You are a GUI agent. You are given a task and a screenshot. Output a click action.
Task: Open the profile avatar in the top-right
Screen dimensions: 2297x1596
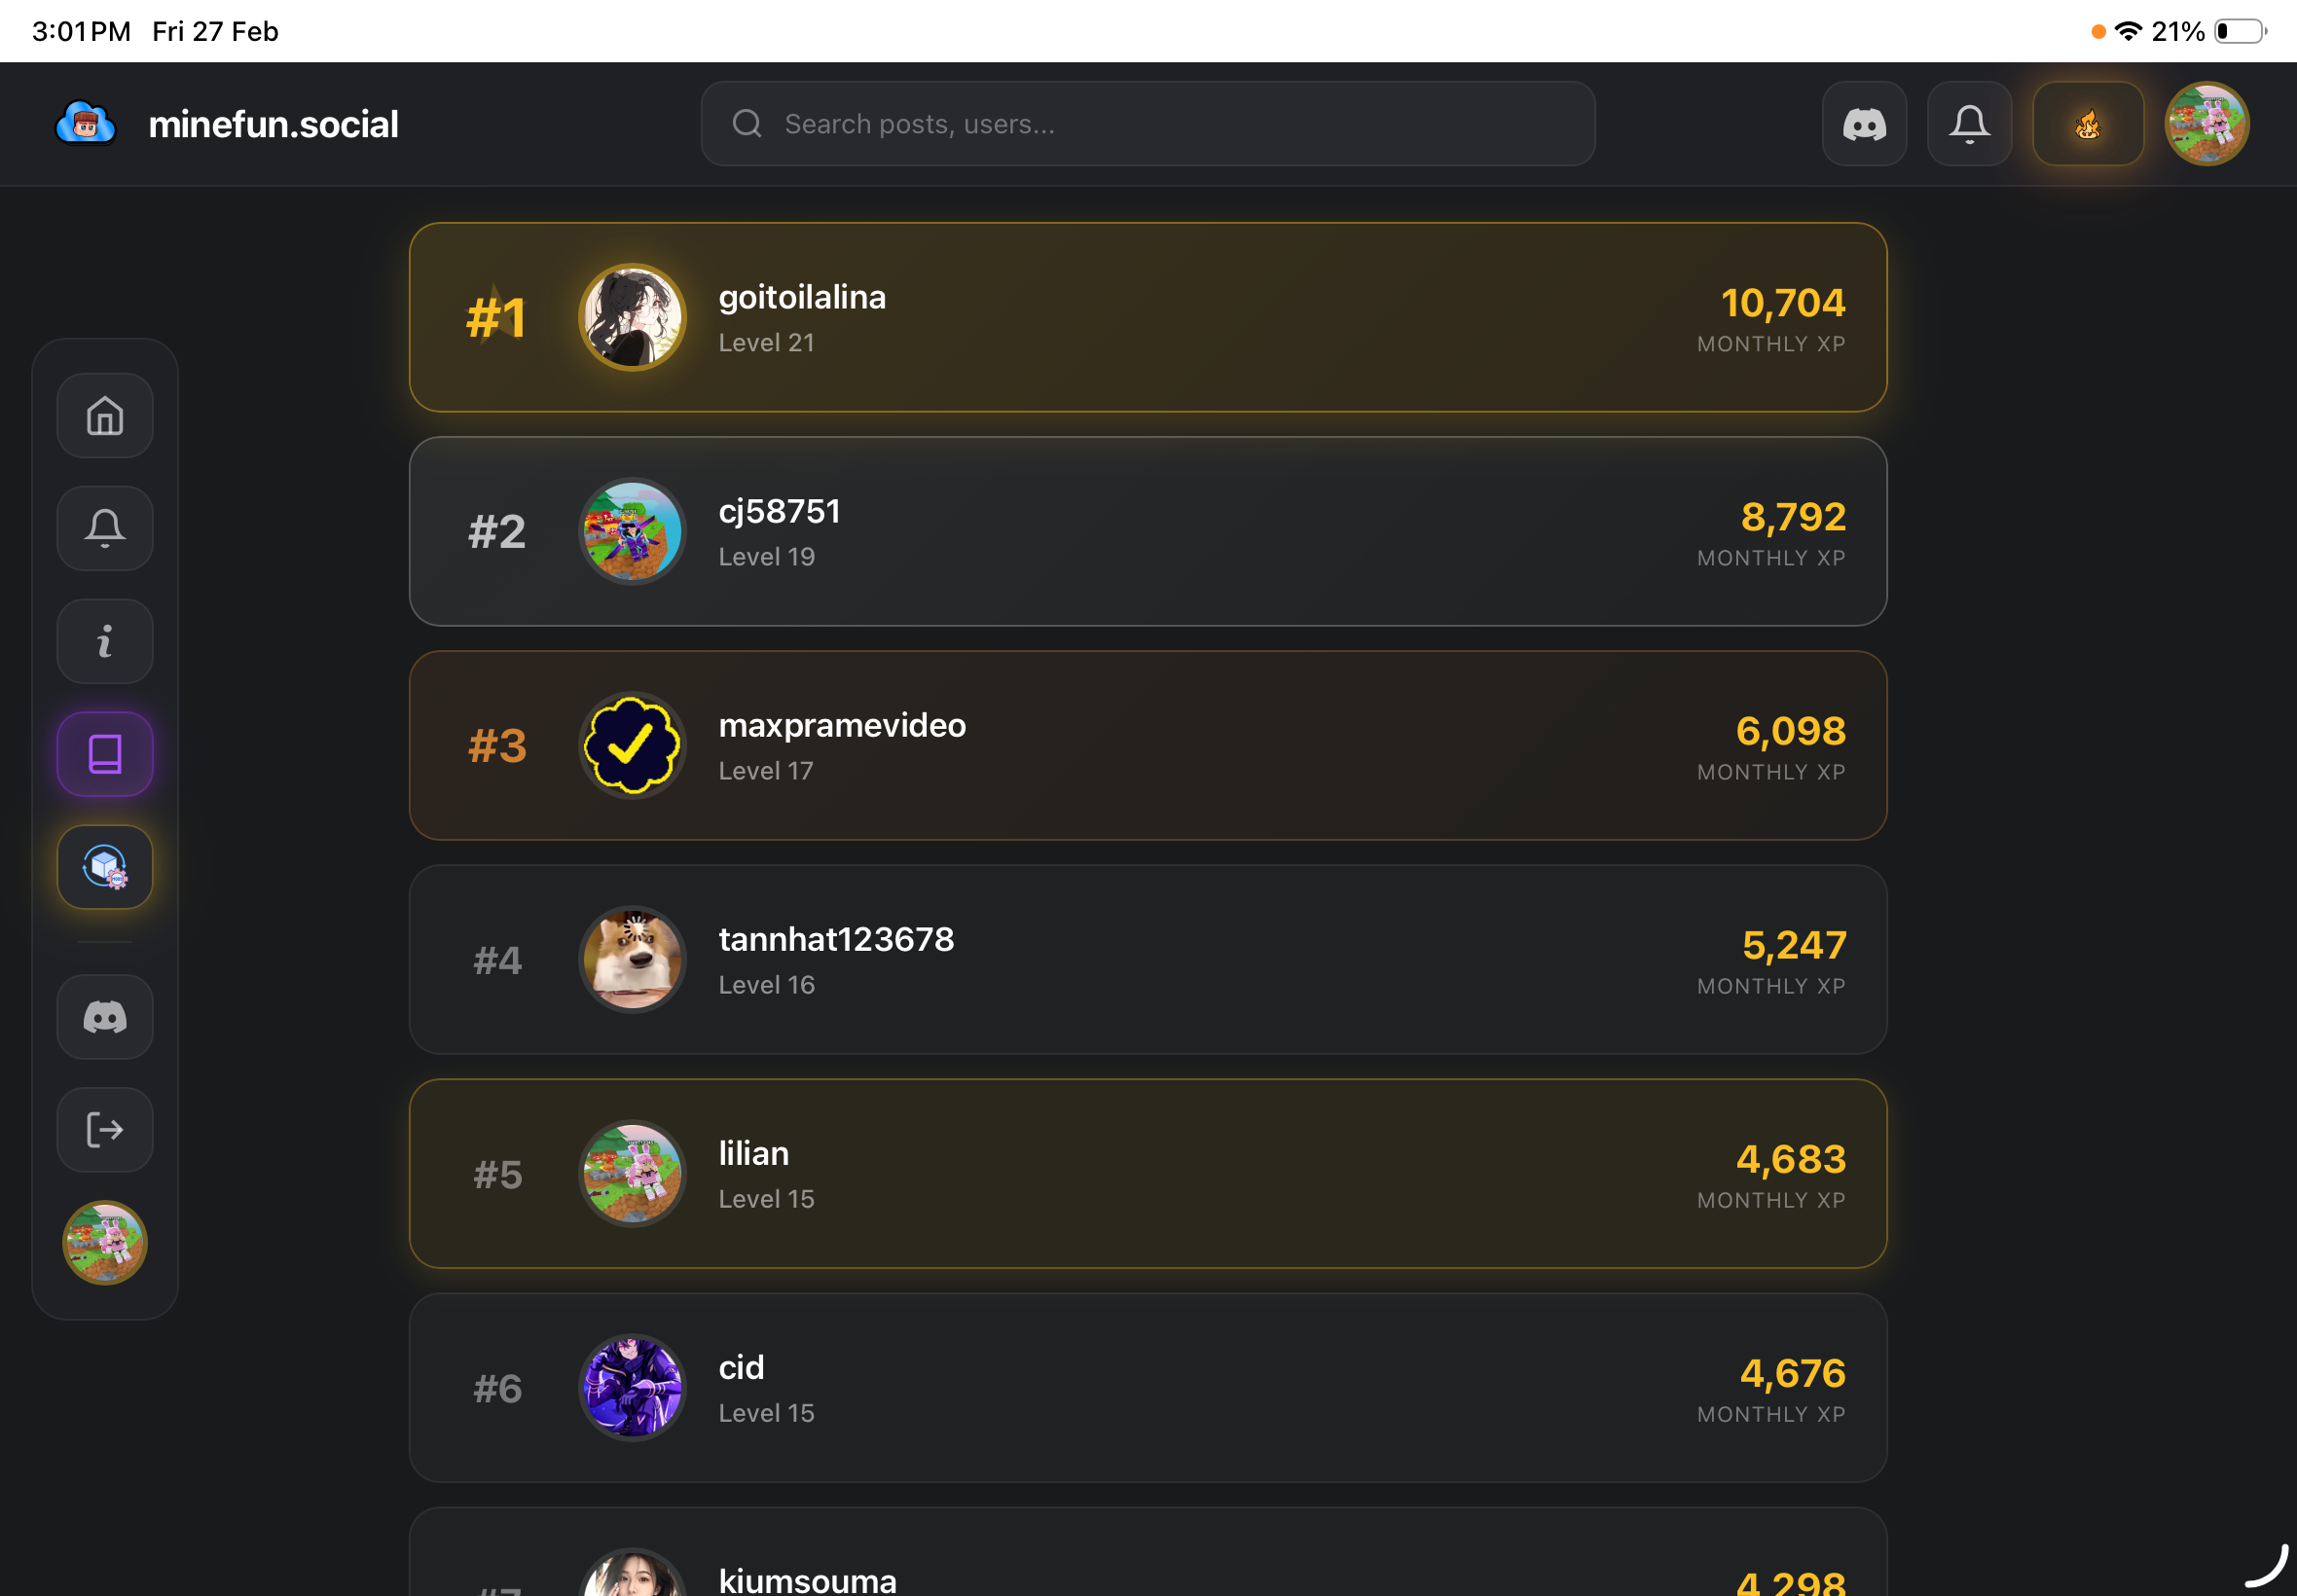point(2206,124)
